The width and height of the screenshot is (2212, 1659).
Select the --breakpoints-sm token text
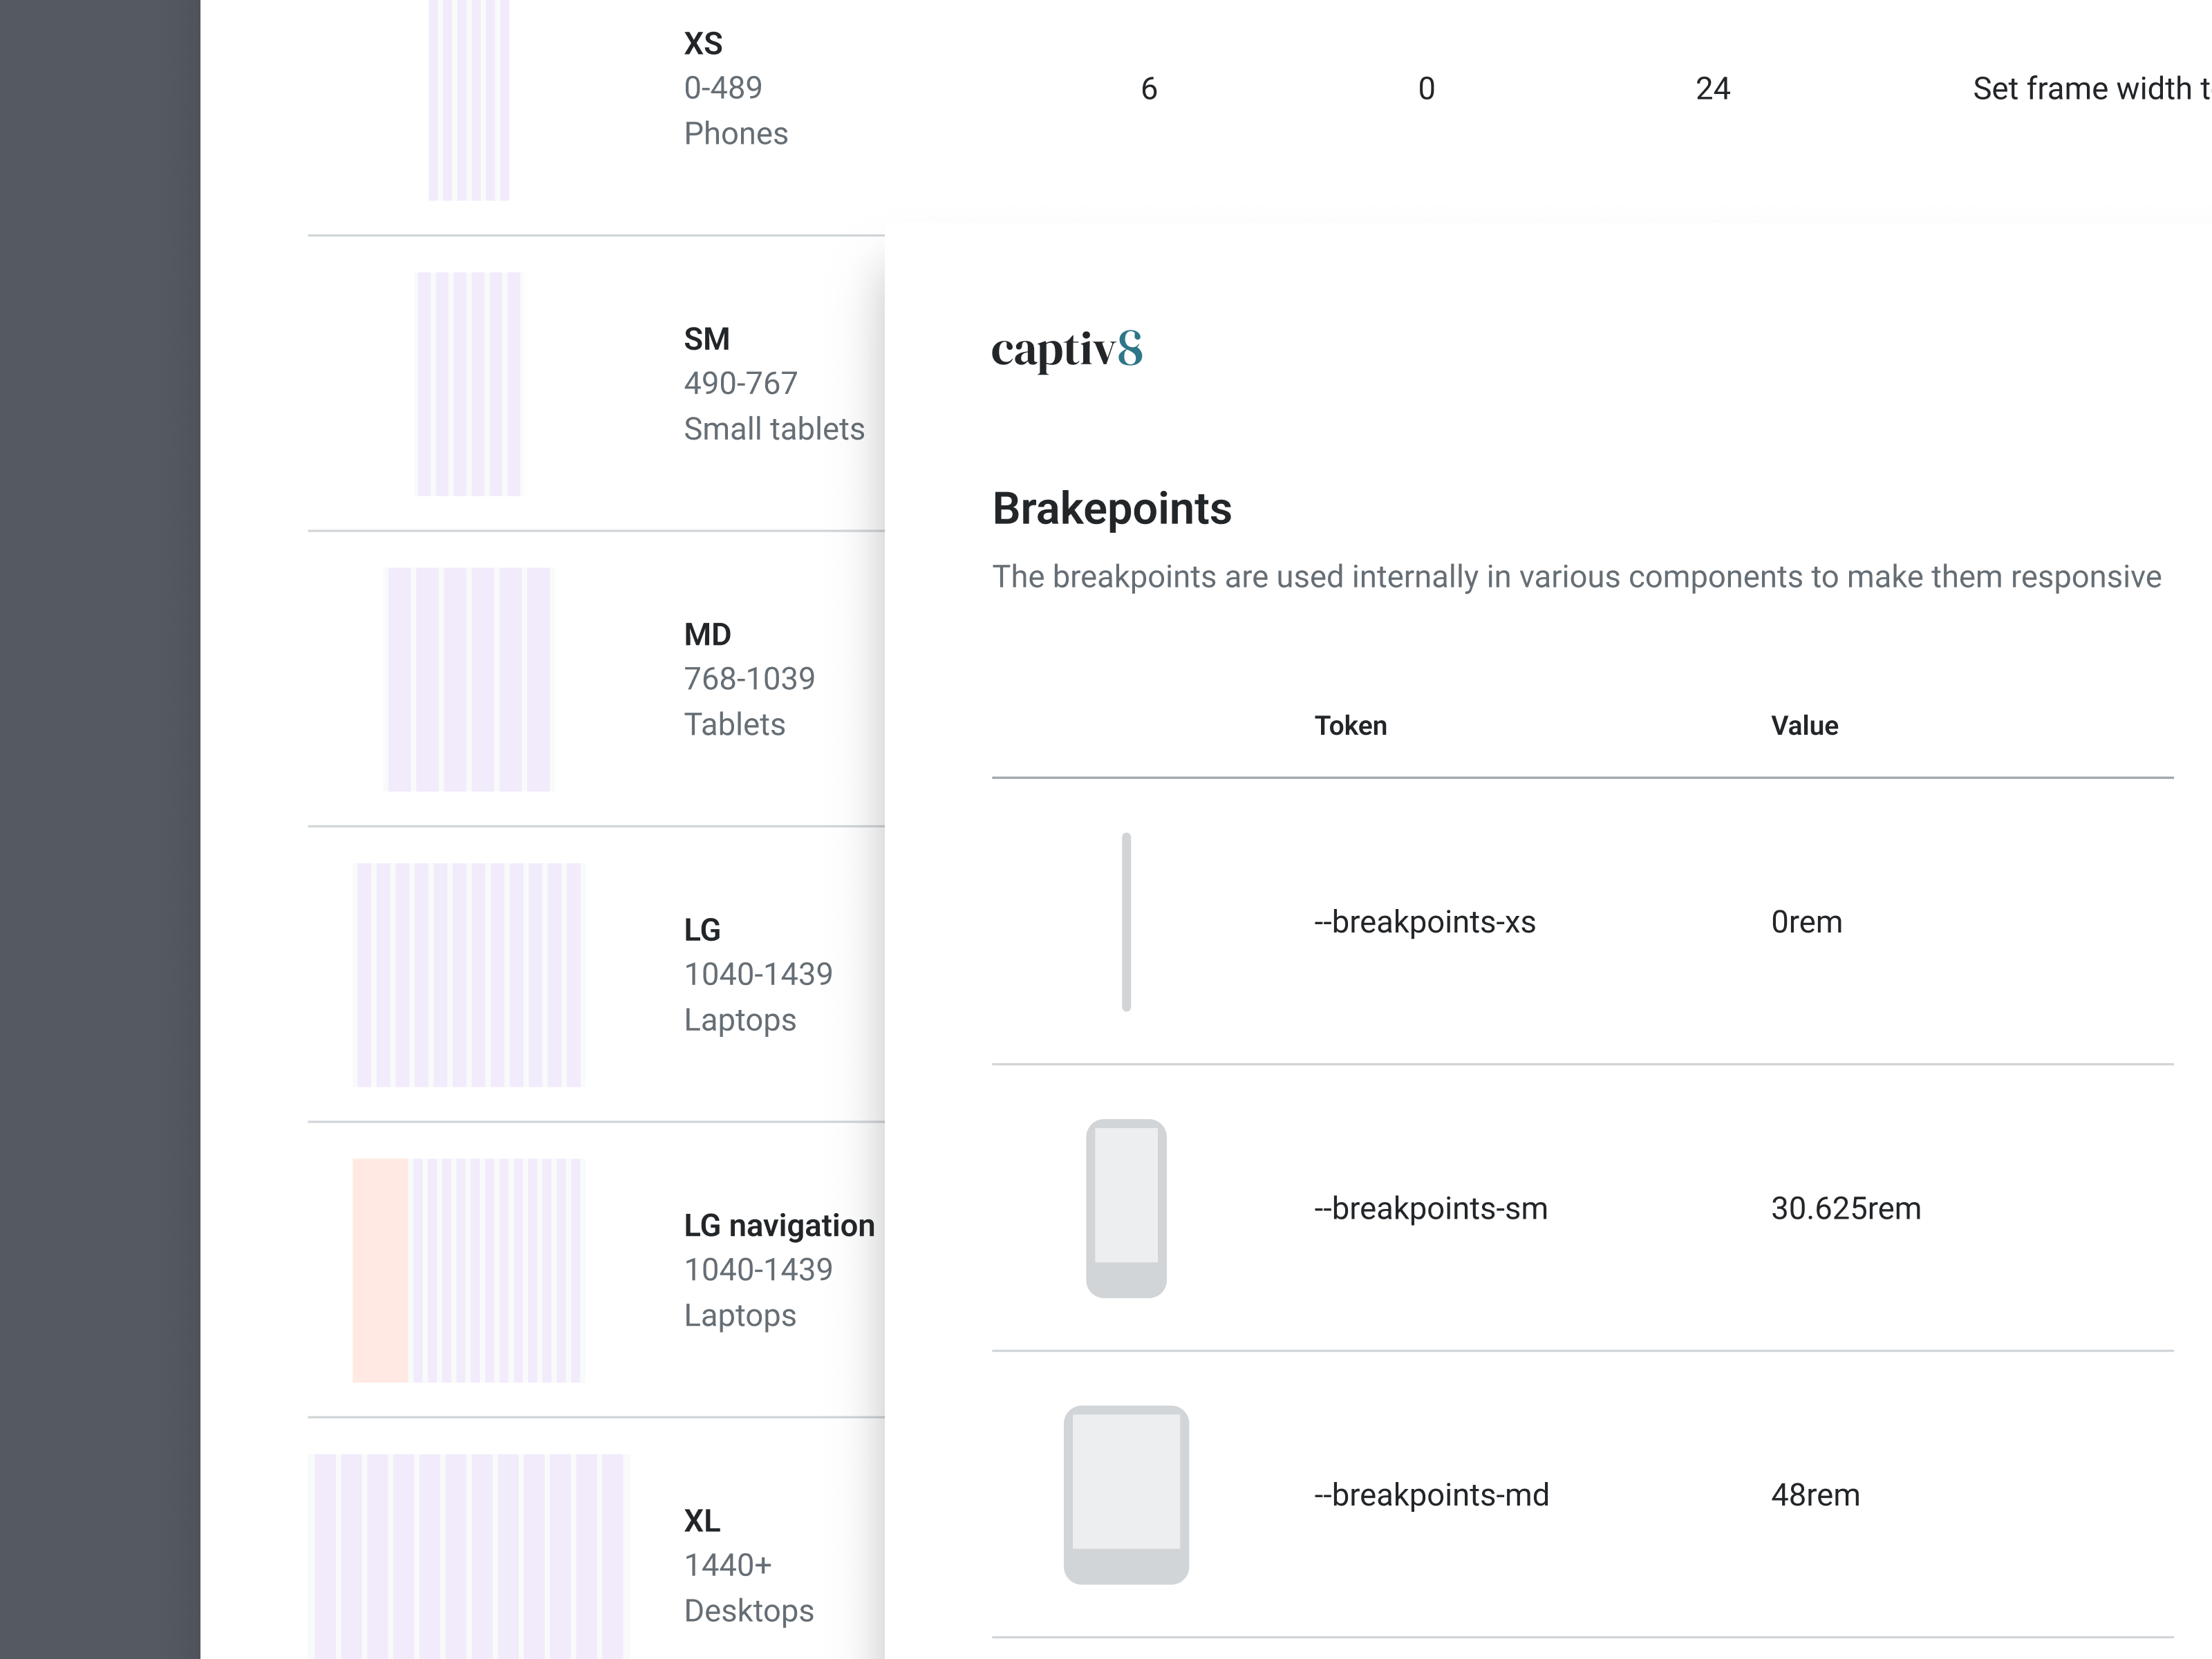pos(1430,1208)
